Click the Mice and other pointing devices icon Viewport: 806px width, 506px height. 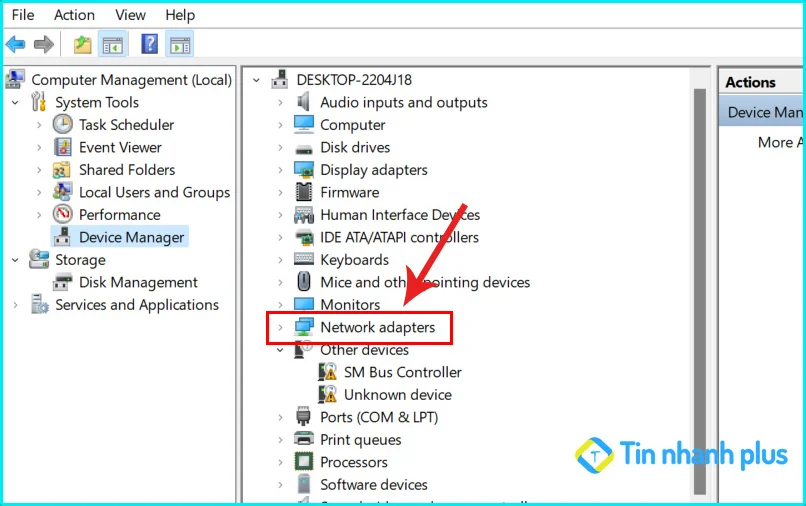(x=304, y=282)
